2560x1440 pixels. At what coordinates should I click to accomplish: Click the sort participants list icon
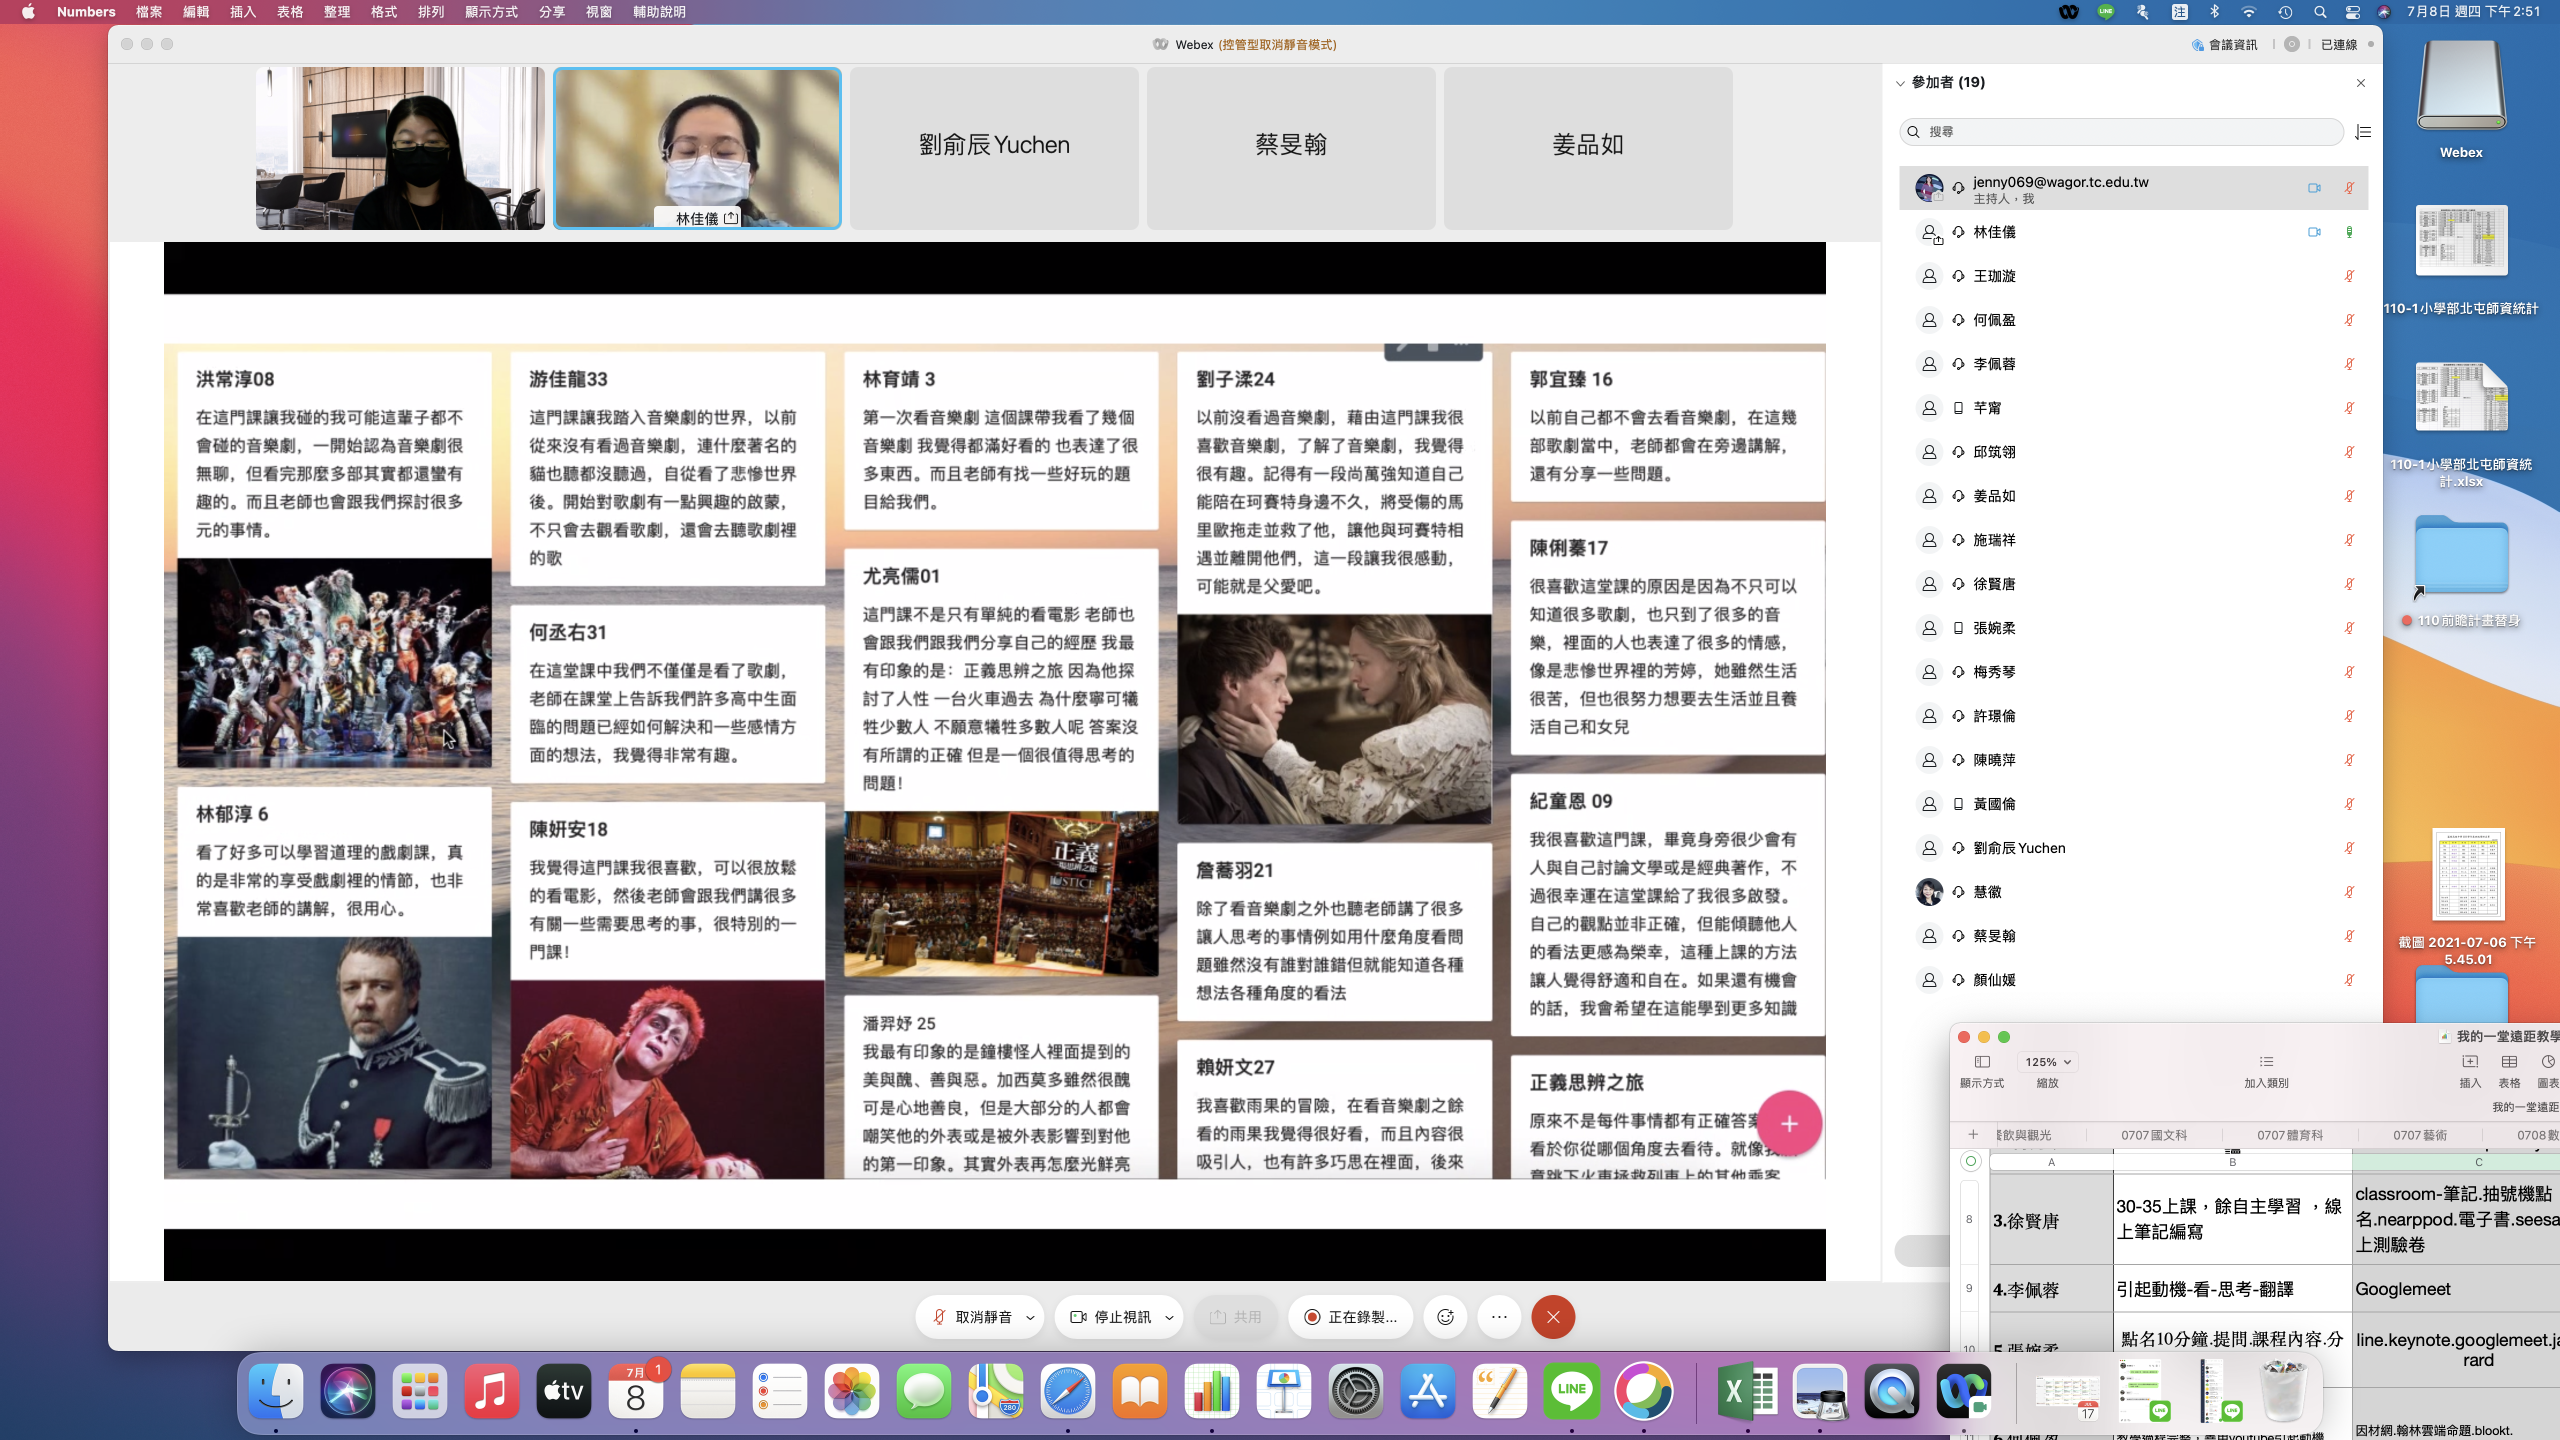[x=2364, y=132]
